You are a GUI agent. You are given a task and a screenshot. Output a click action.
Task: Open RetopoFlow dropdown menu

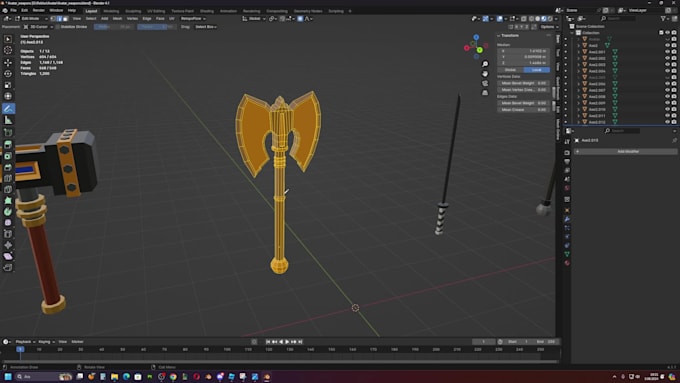click(x=193, y=19)
